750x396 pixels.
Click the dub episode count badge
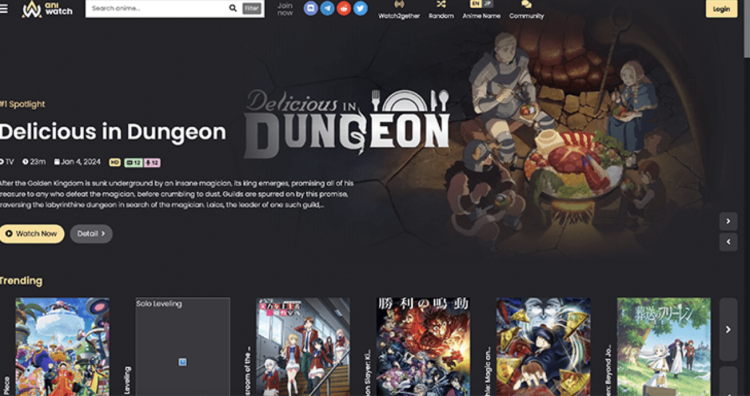(152, 163)
